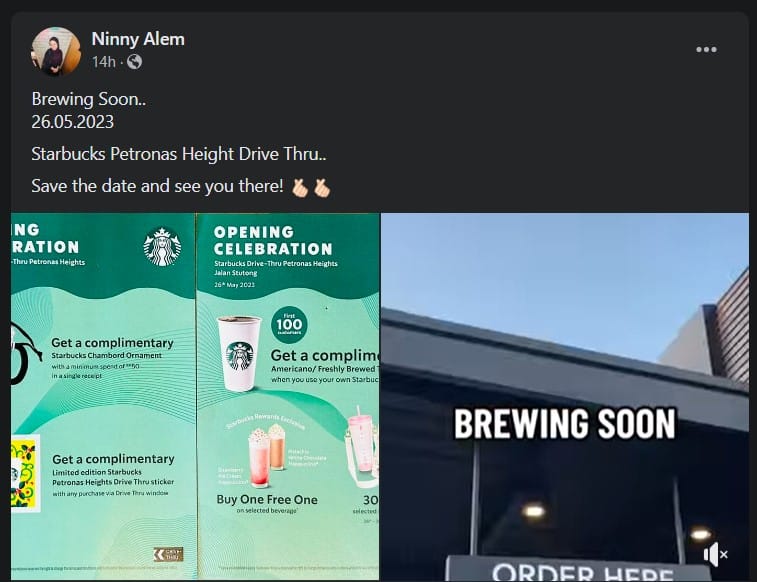Click the pink tumbler image
Screen dimensions: 757x582
point(362,445)
